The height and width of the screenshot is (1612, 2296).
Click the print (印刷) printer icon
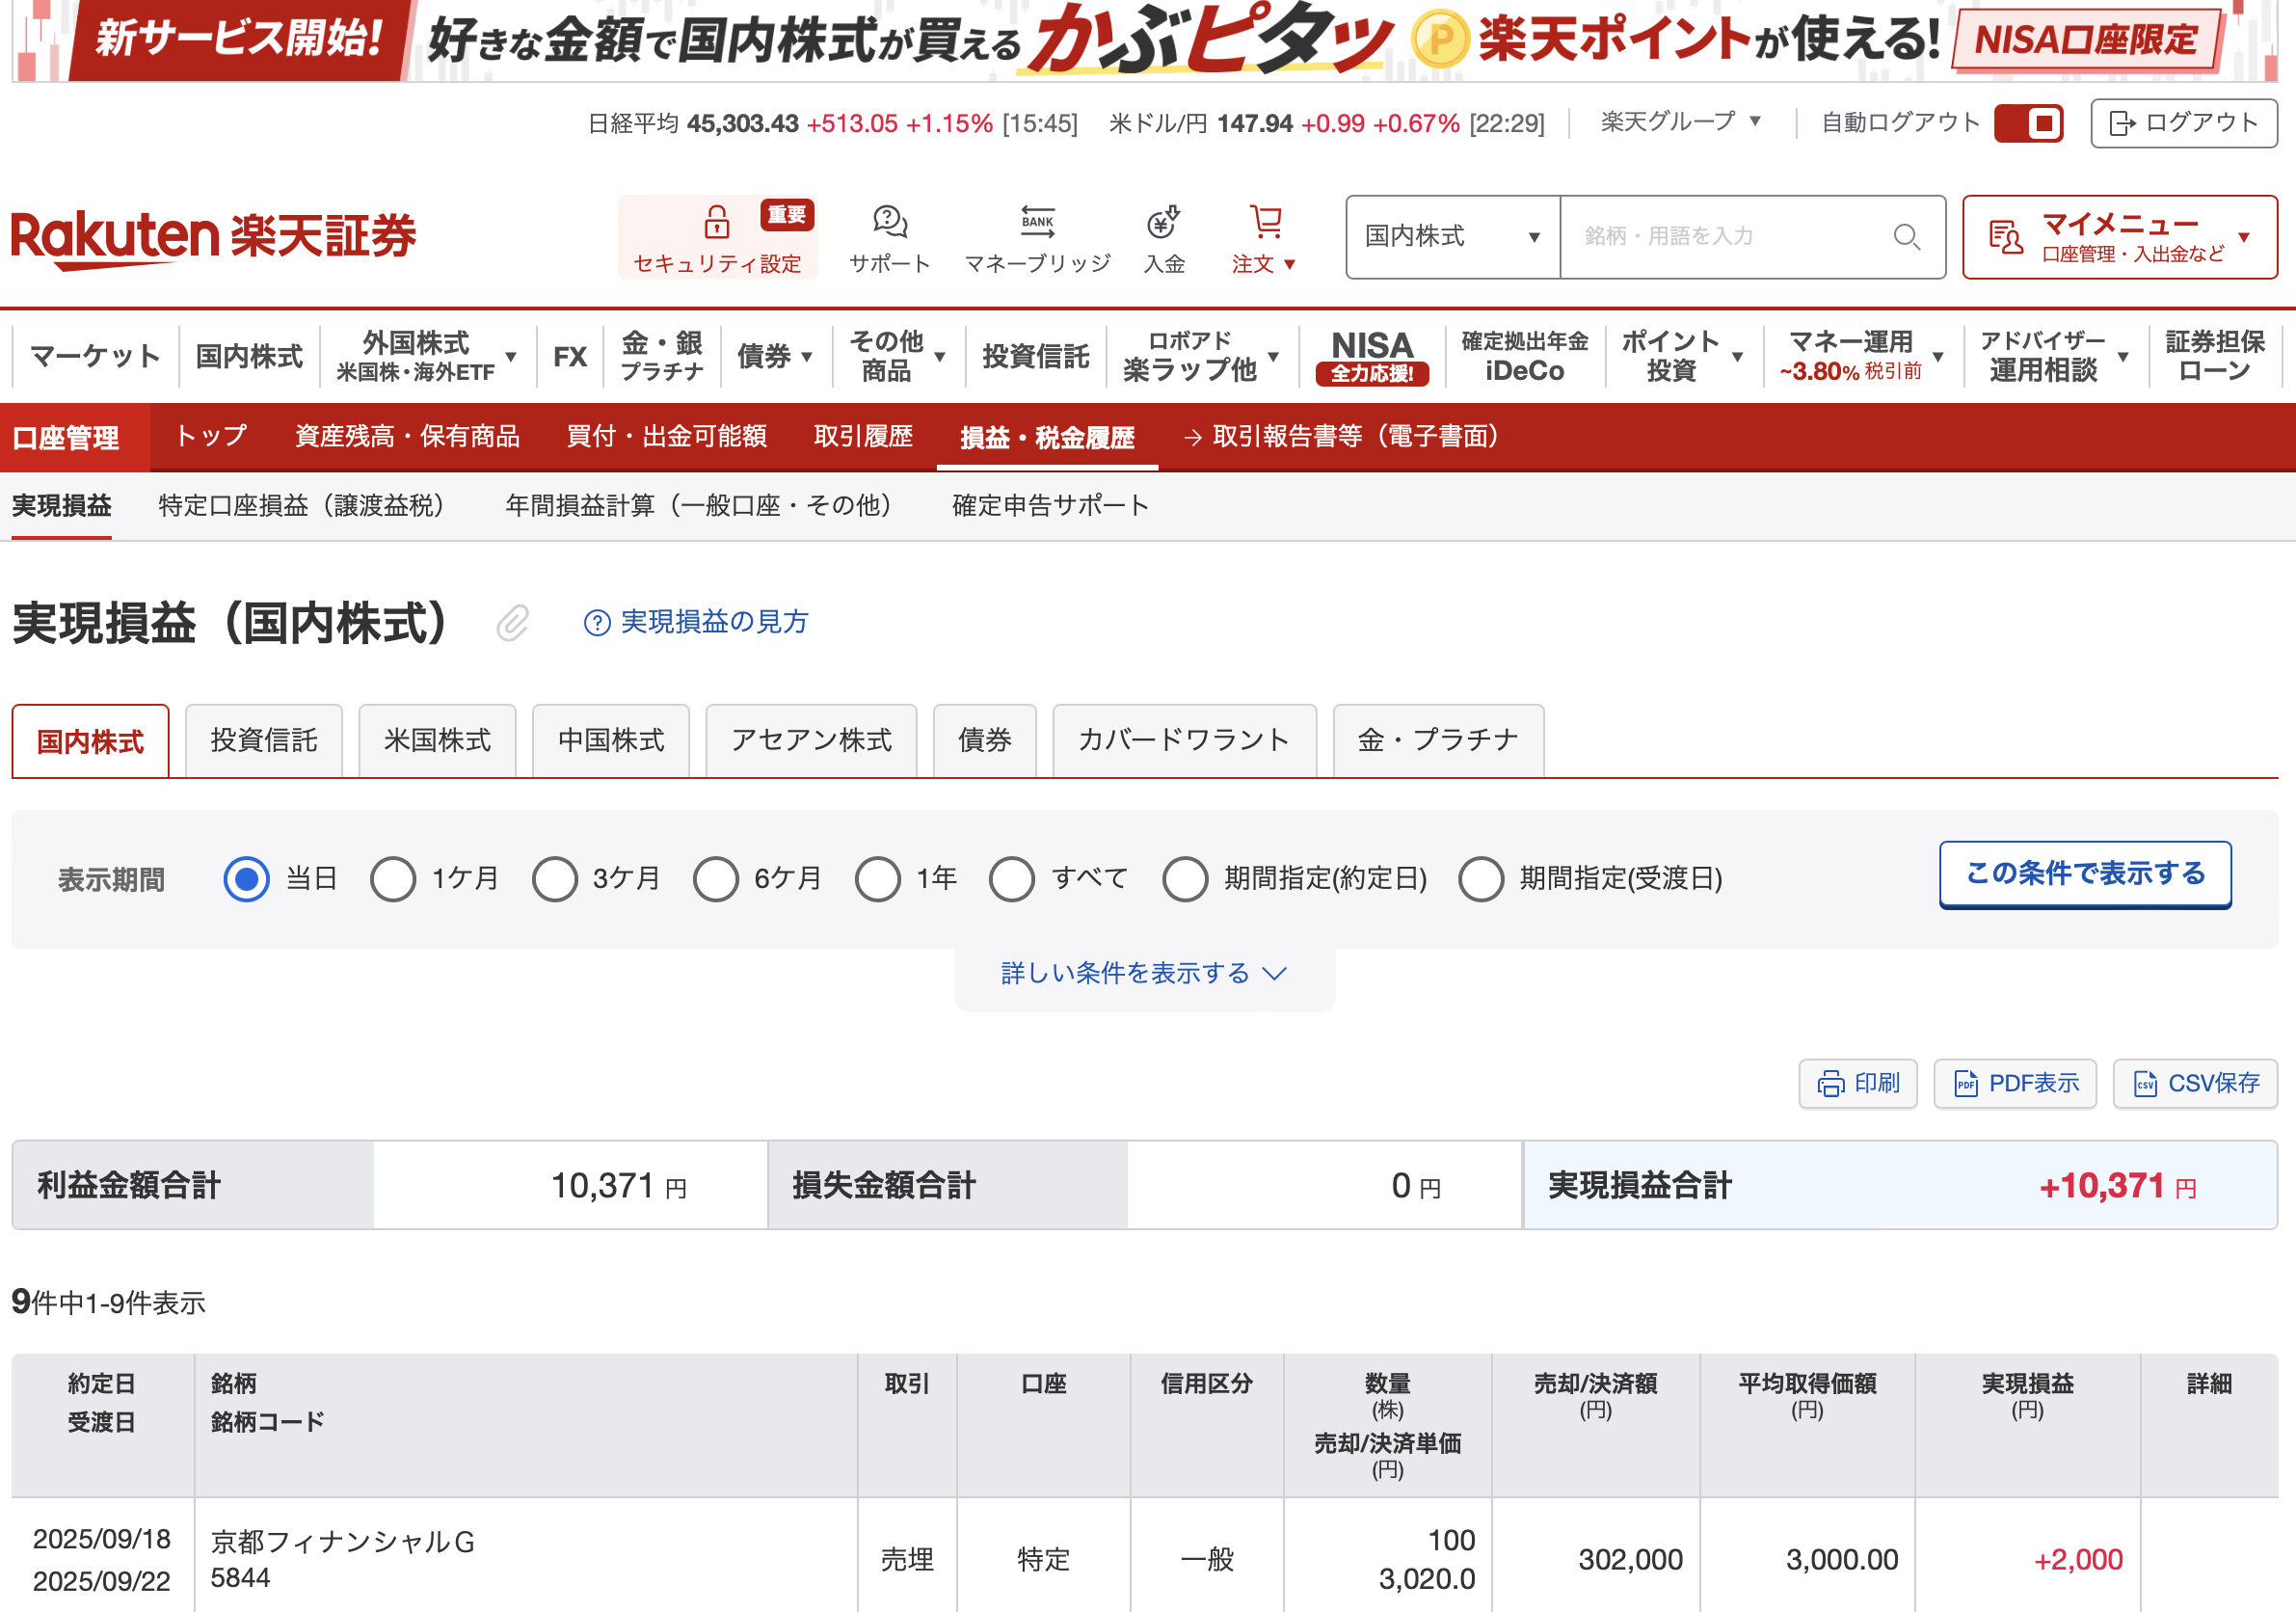(x=1830, y=1083)
